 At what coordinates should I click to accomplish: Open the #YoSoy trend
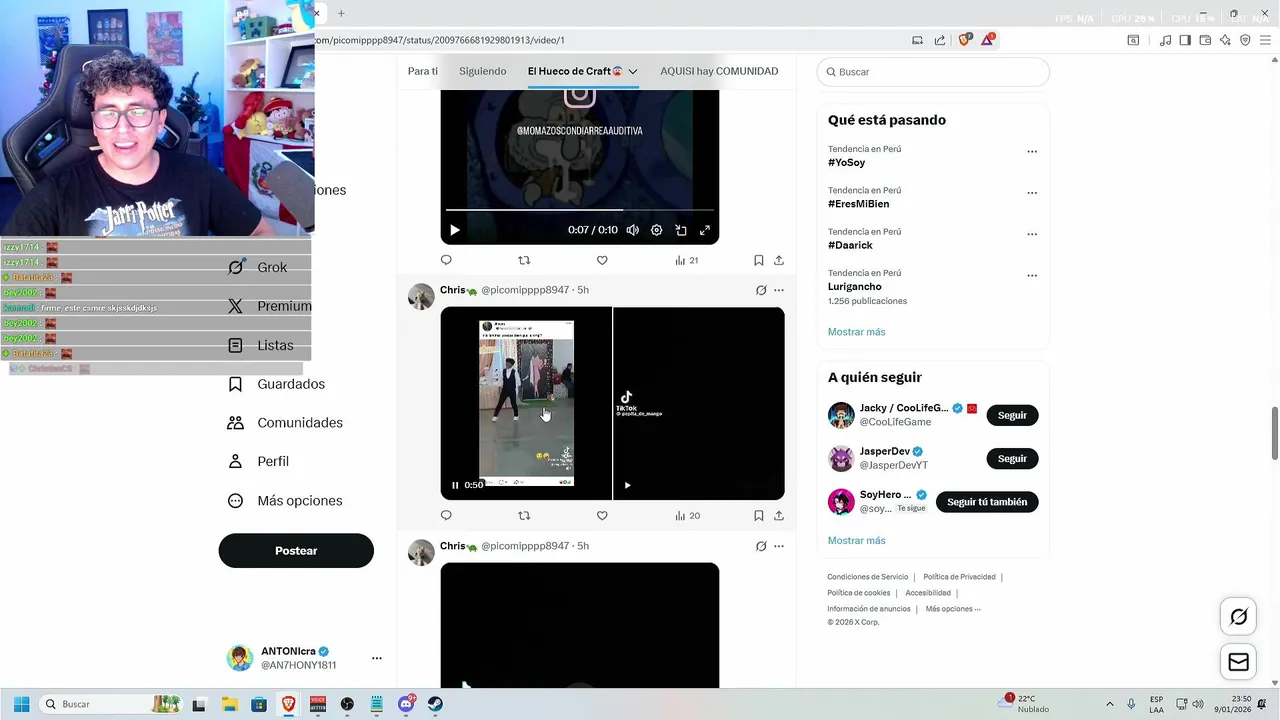pyautogui.click(x=846, y=162)
